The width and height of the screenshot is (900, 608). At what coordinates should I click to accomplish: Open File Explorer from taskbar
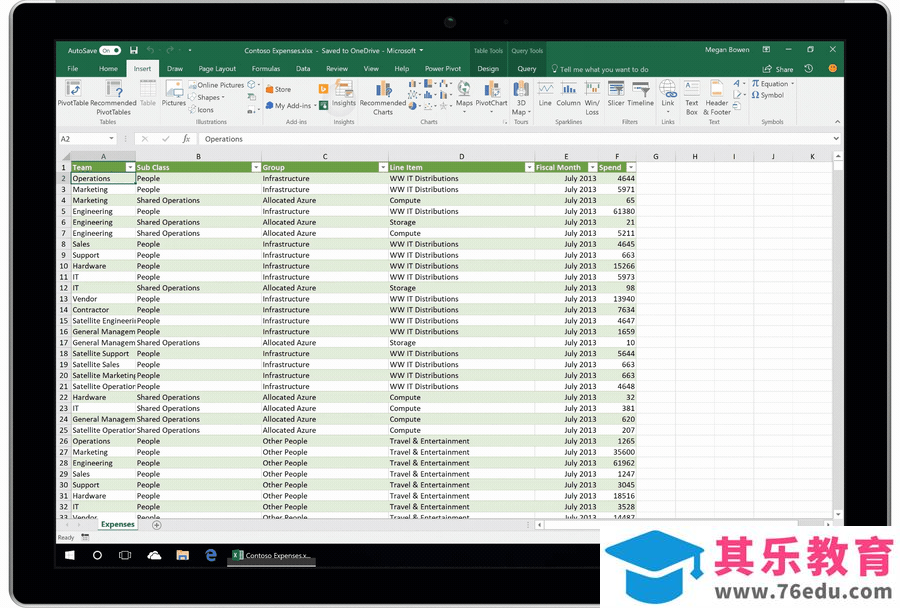[x=183, y=555]
